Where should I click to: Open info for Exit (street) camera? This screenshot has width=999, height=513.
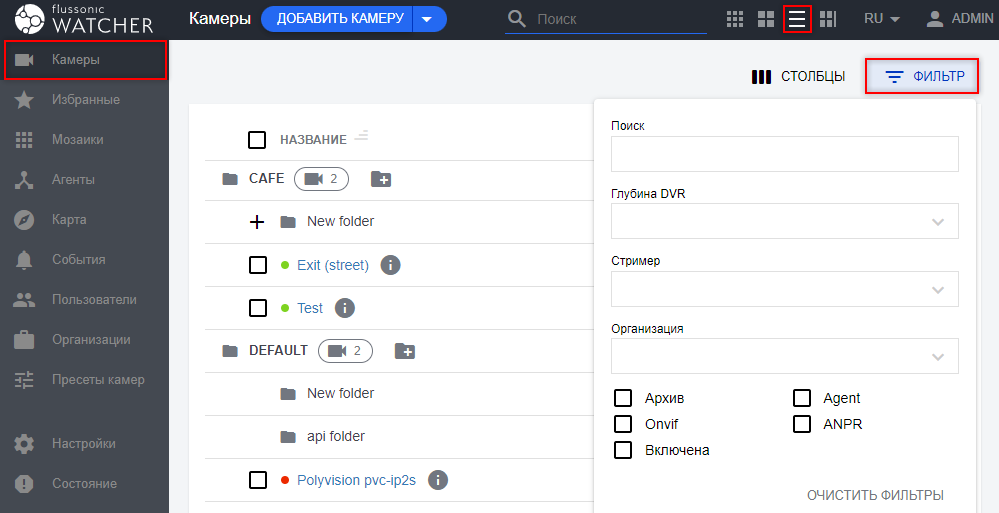tap(391, 265)
